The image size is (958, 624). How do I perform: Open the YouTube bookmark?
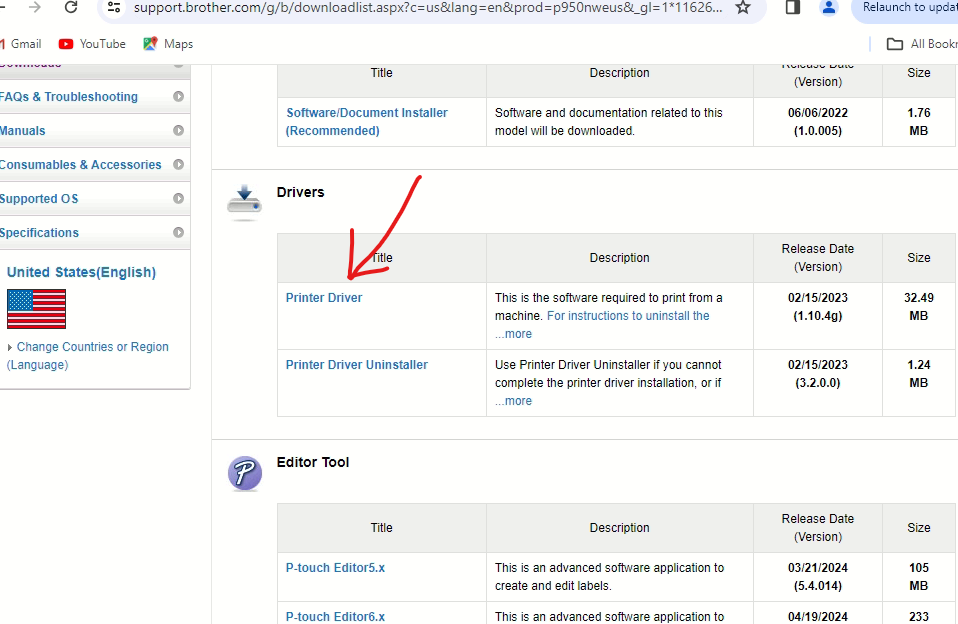[92, 44]
